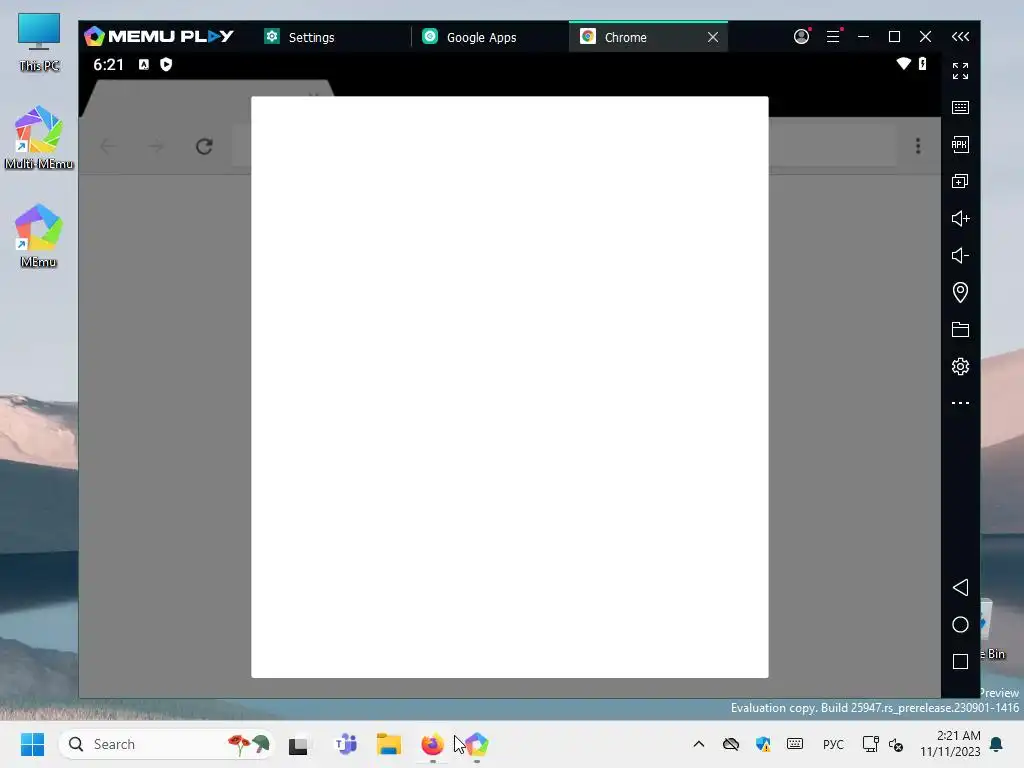This screenshot has height=768, width=1024.
Task: Click the shield icon in Android status bar
Action: (166, 64)
